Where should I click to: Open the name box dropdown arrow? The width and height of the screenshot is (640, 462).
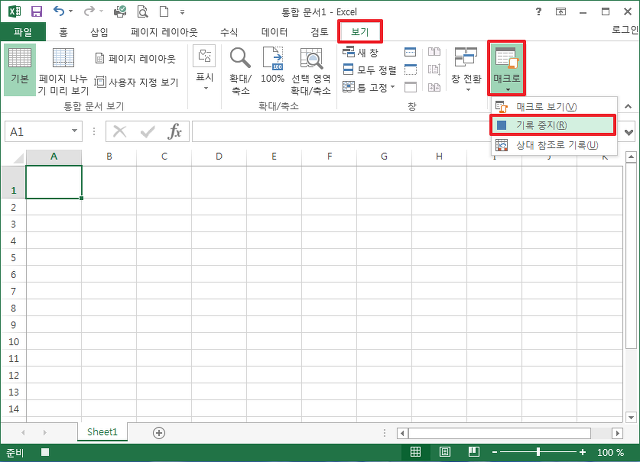click(x=74, y=131)
